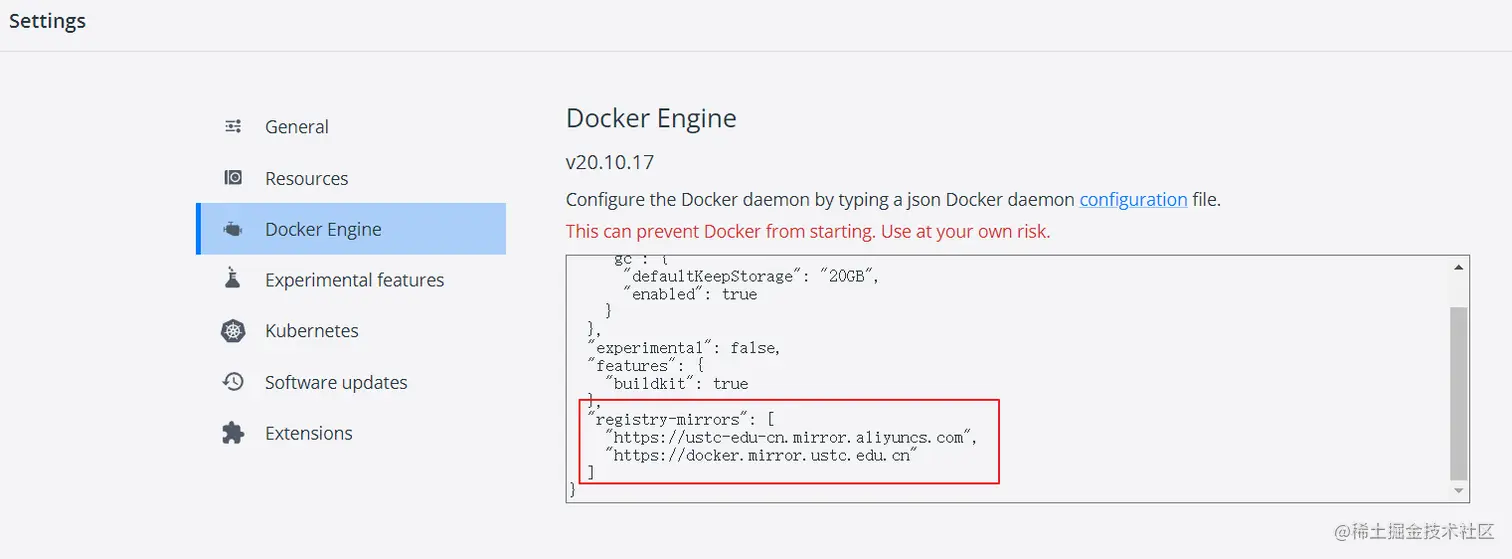Click the Docker Engine whale icon
The height and width of the screenshot is (559, 1512).
point(233,229)
